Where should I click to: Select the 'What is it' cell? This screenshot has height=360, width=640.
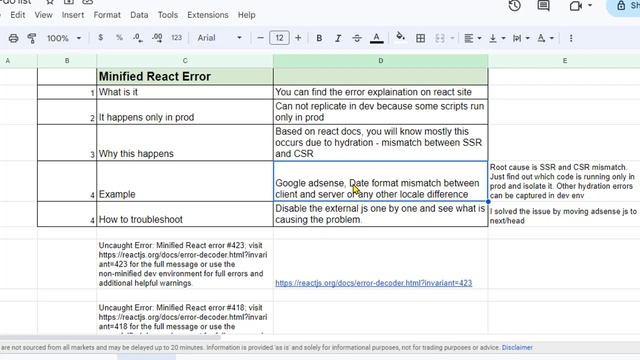click(x=185, y=92)
